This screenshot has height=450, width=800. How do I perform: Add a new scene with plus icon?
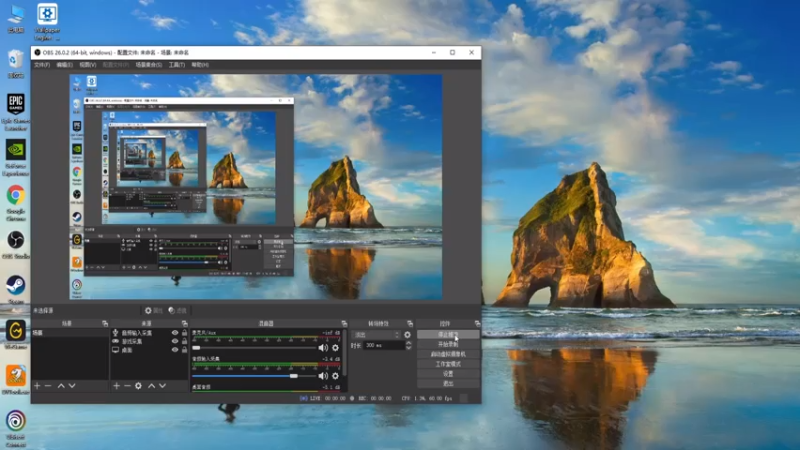[37, 386]
